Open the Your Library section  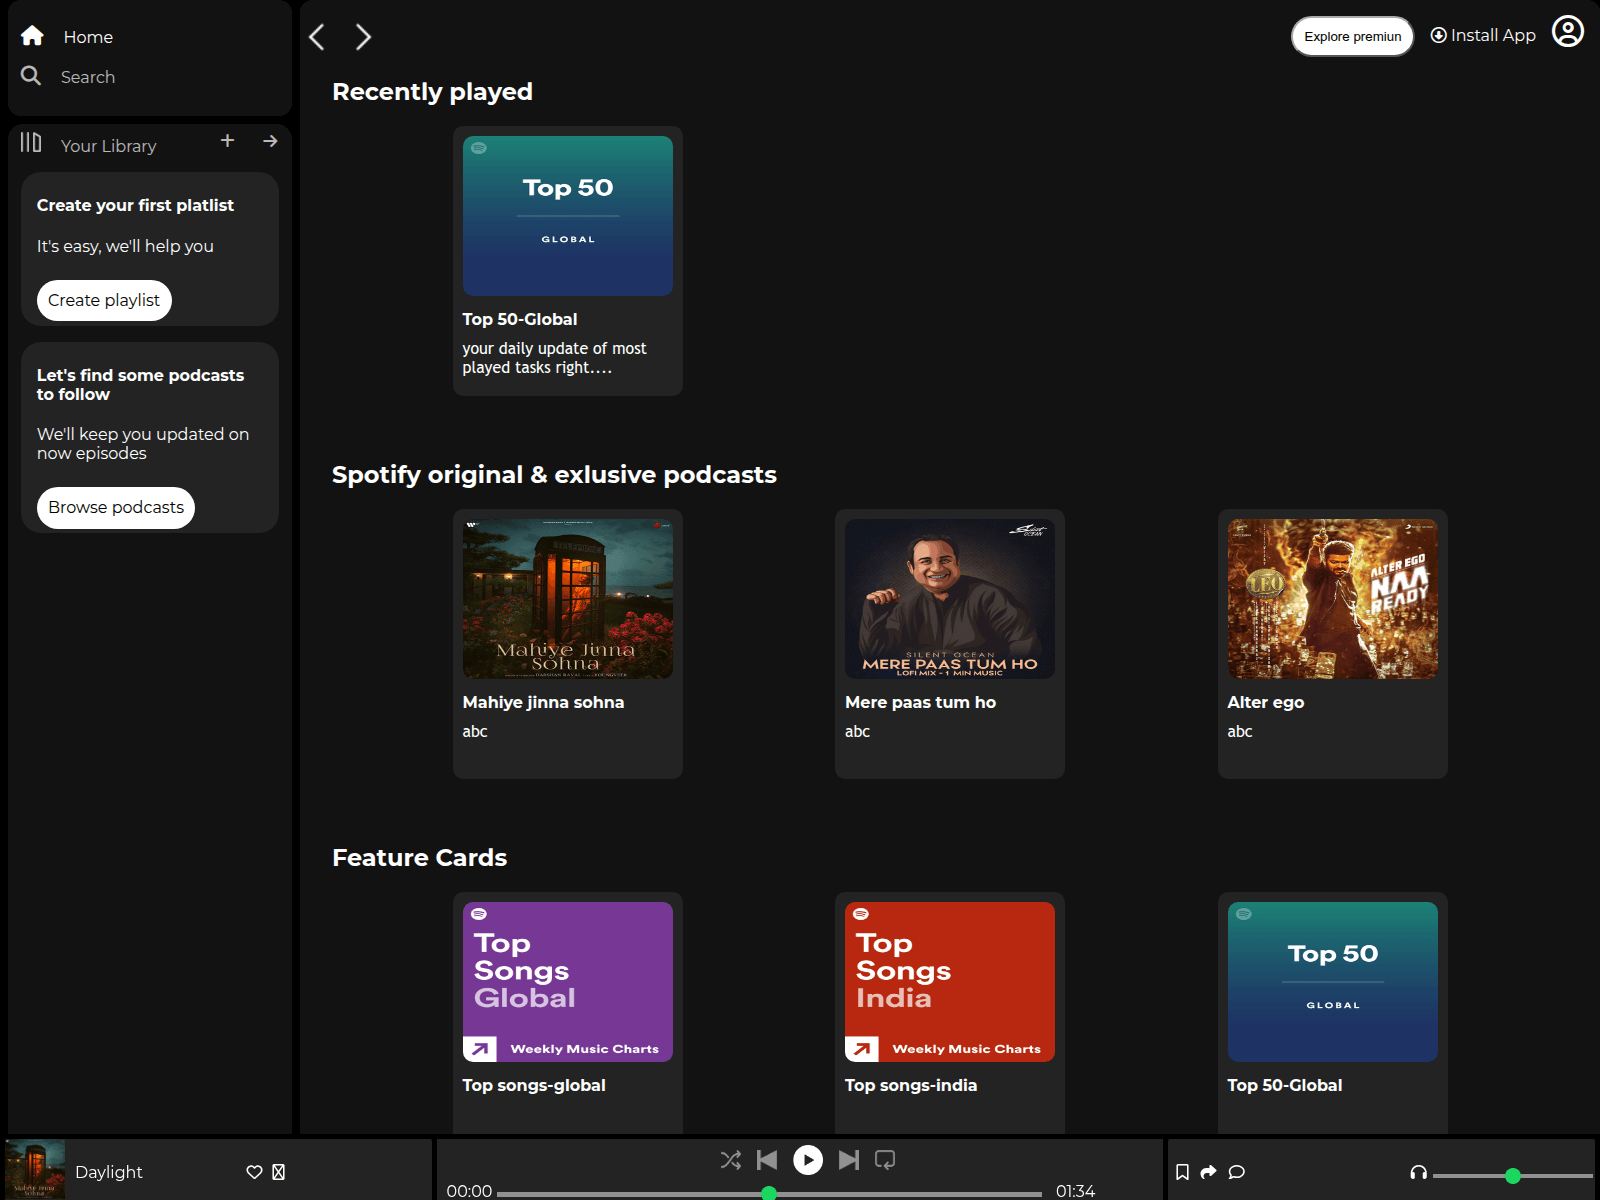(x=108, y=146)
